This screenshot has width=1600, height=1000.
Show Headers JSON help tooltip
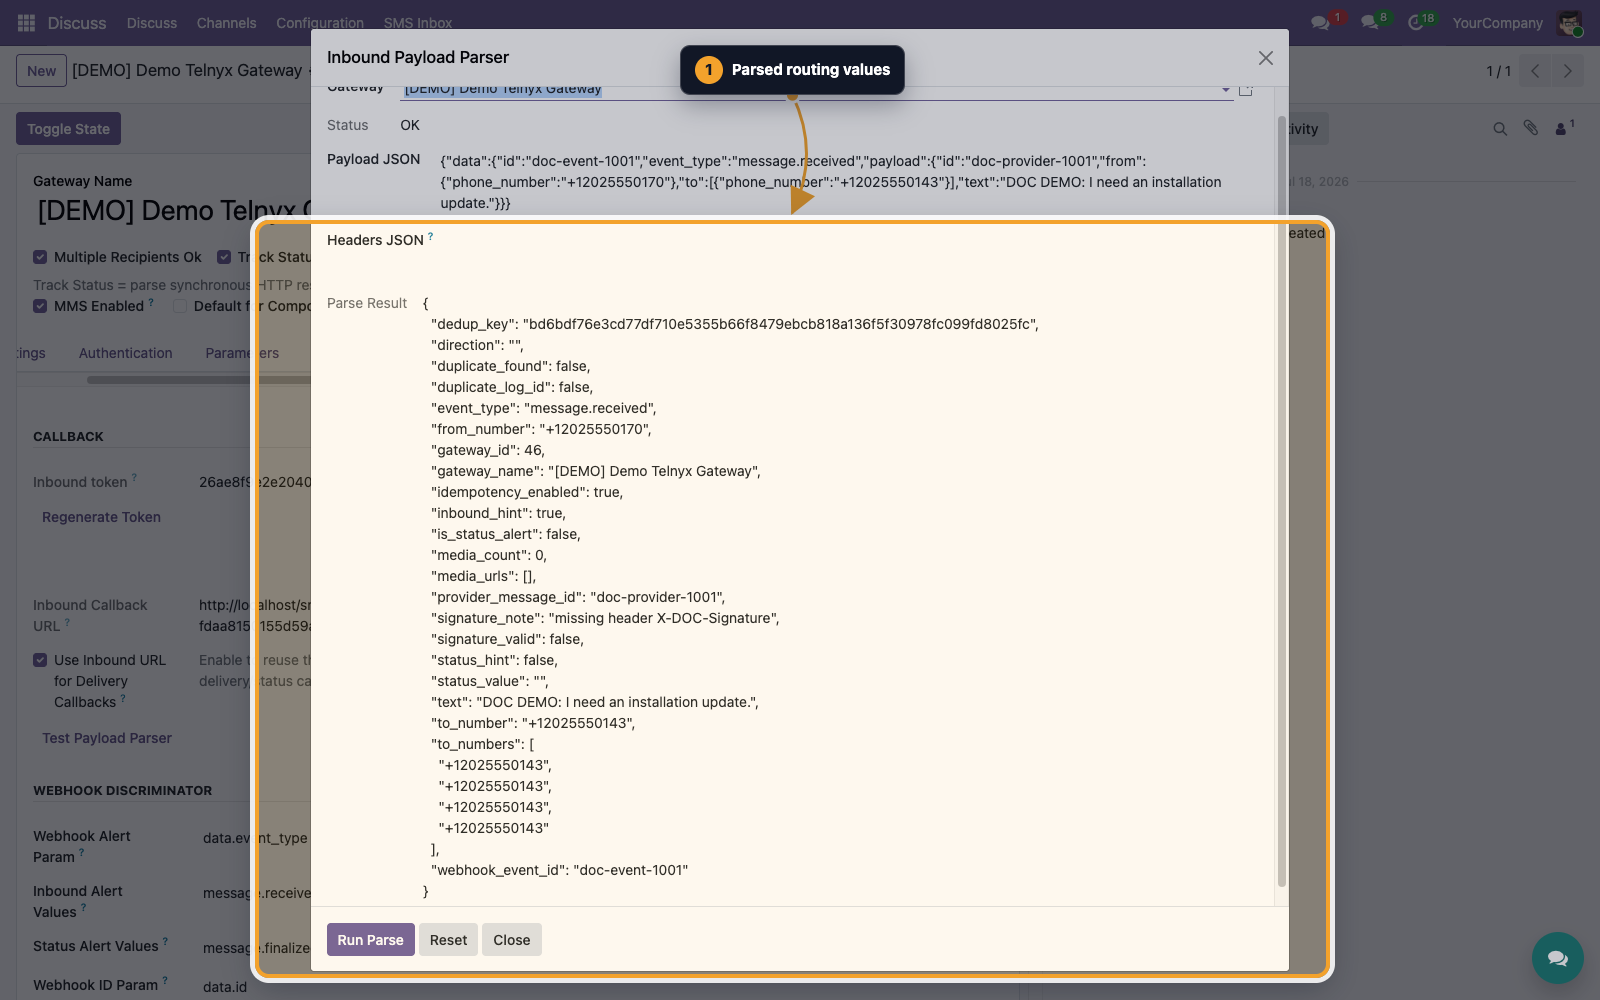pyautogui.click(x=431, y=237)
